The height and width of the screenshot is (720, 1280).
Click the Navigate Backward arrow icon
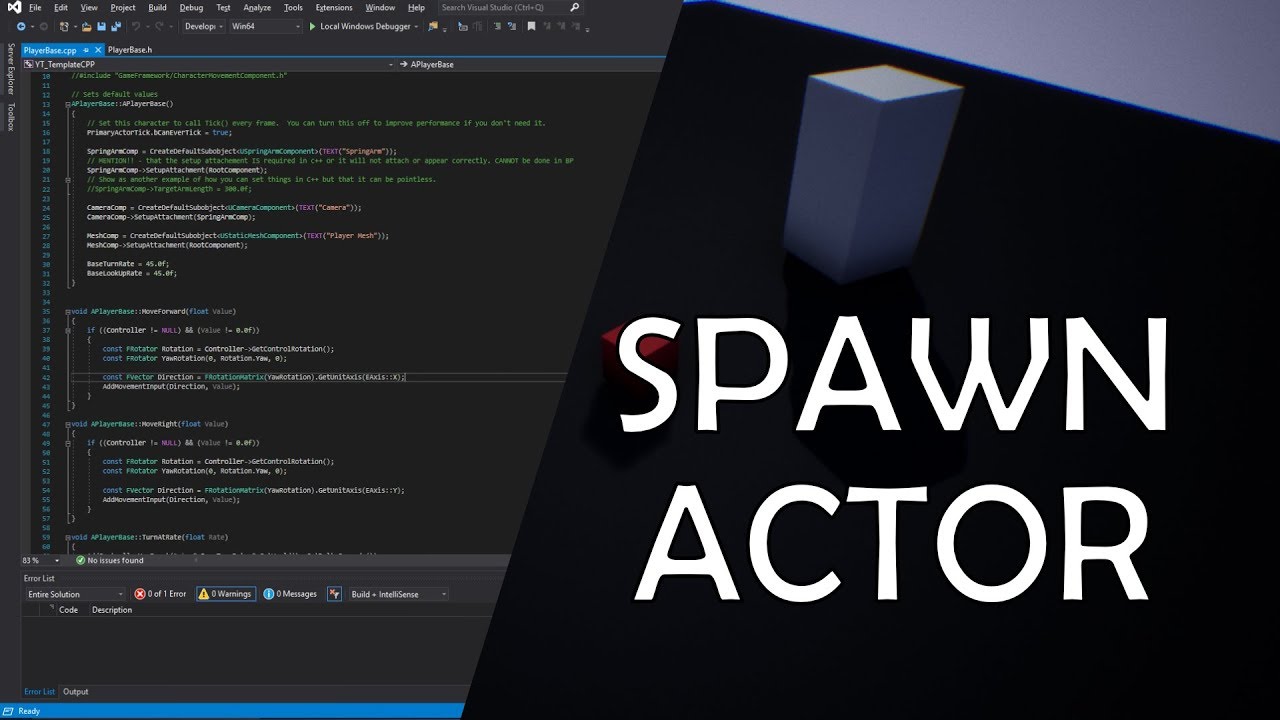click(x=21, y=26)
